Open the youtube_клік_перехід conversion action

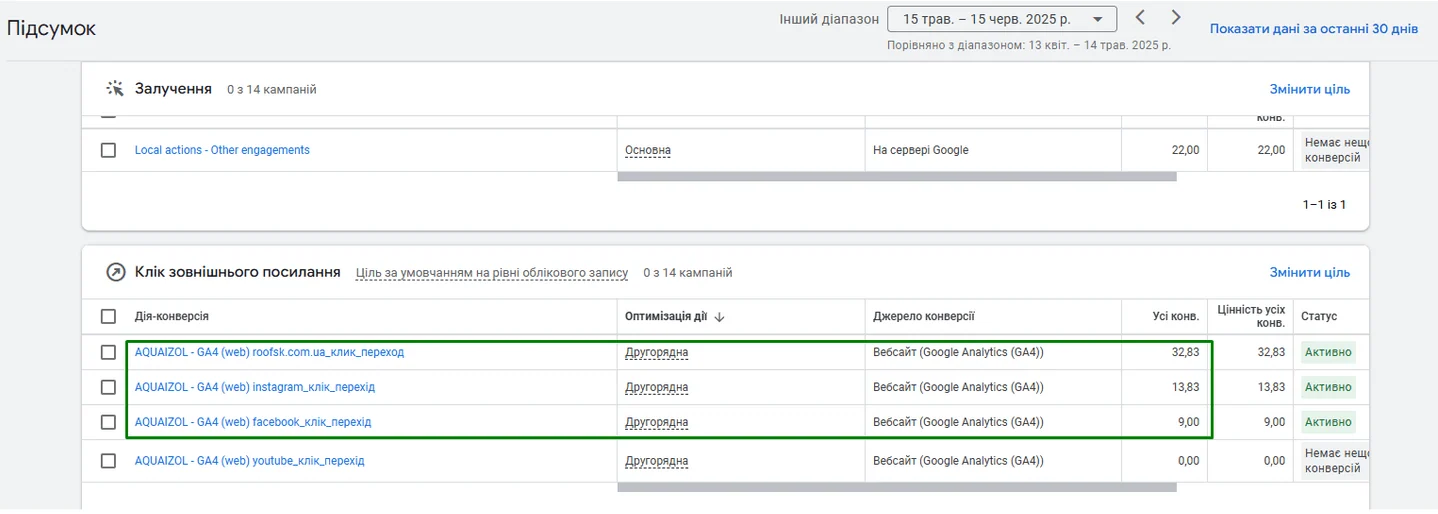tap(250, 461)
